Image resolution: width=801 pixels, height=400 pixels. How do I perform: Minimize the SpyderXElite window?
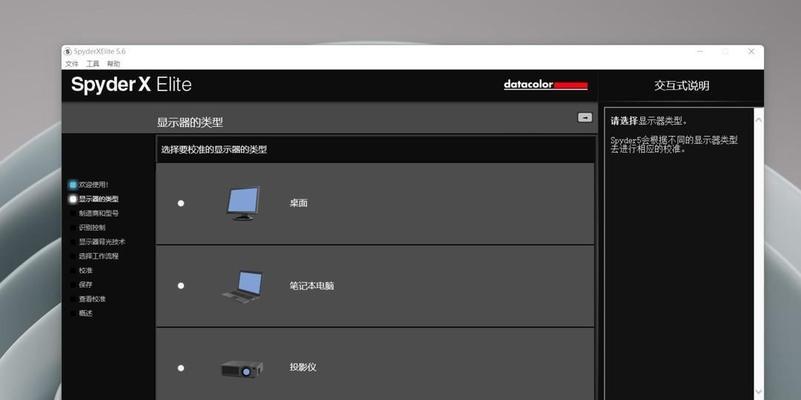click(700, 52)
